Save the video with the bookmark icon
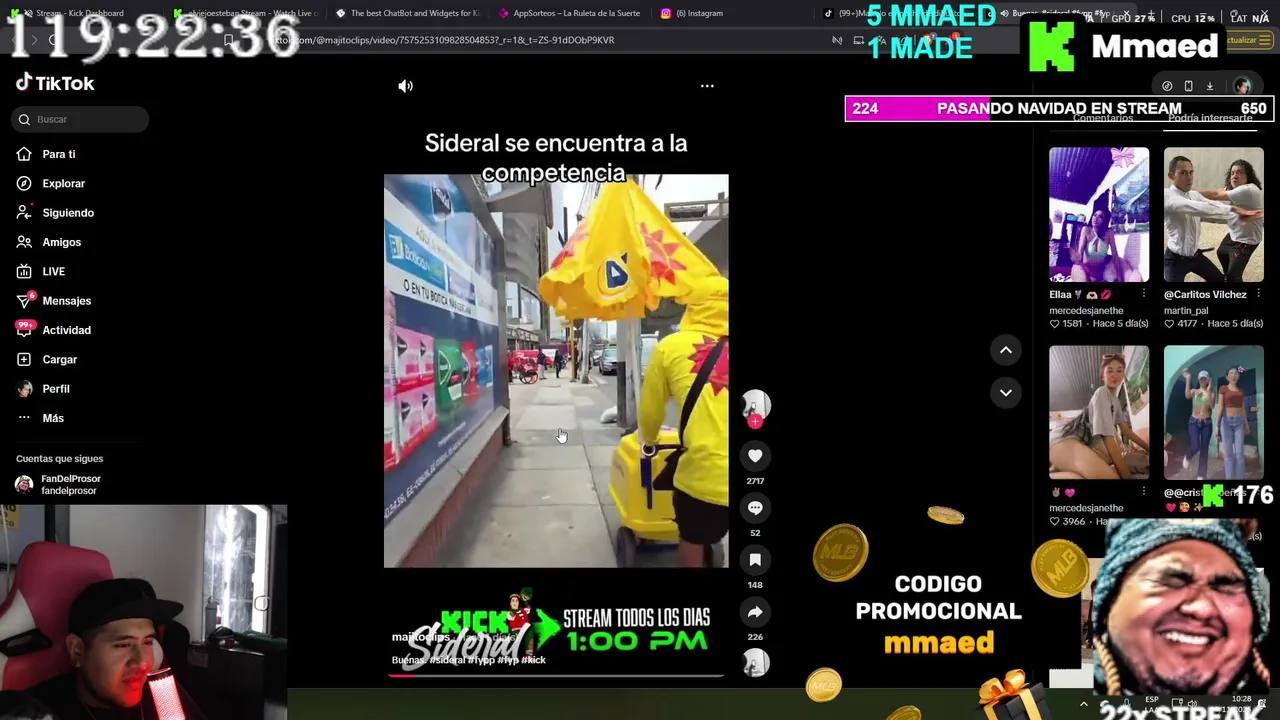1280x720 pixels. (x=755, y=560)
